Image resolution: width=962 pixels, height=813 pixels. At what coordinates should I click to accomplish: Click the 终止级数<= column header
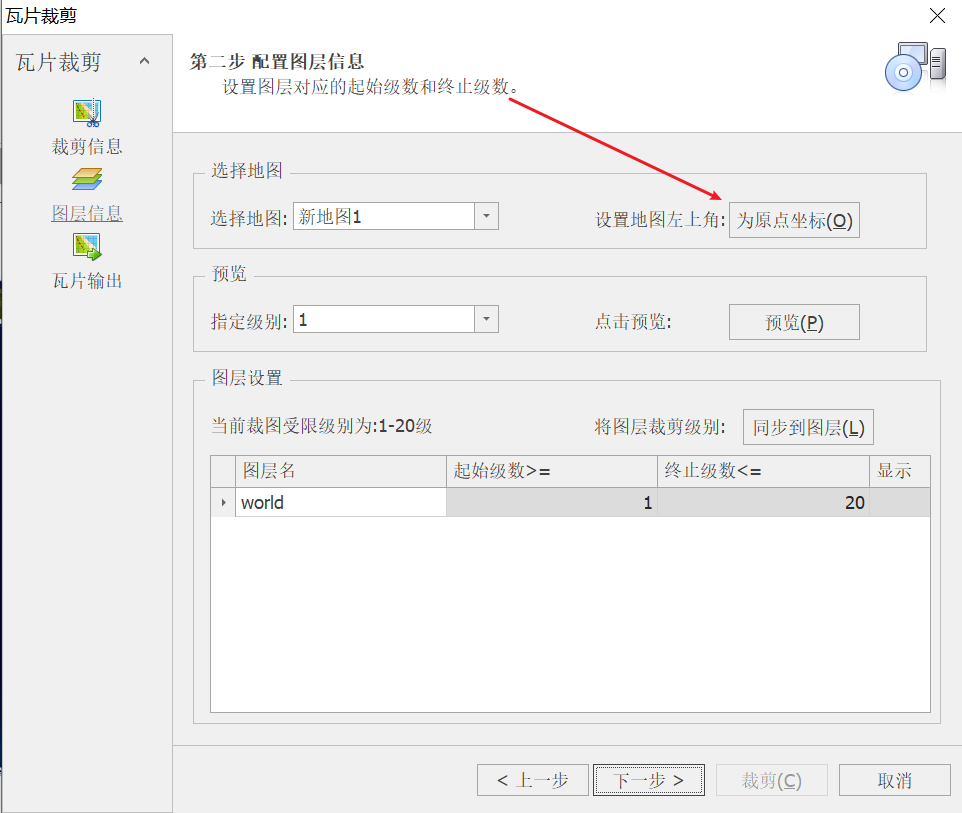[763, 471]
